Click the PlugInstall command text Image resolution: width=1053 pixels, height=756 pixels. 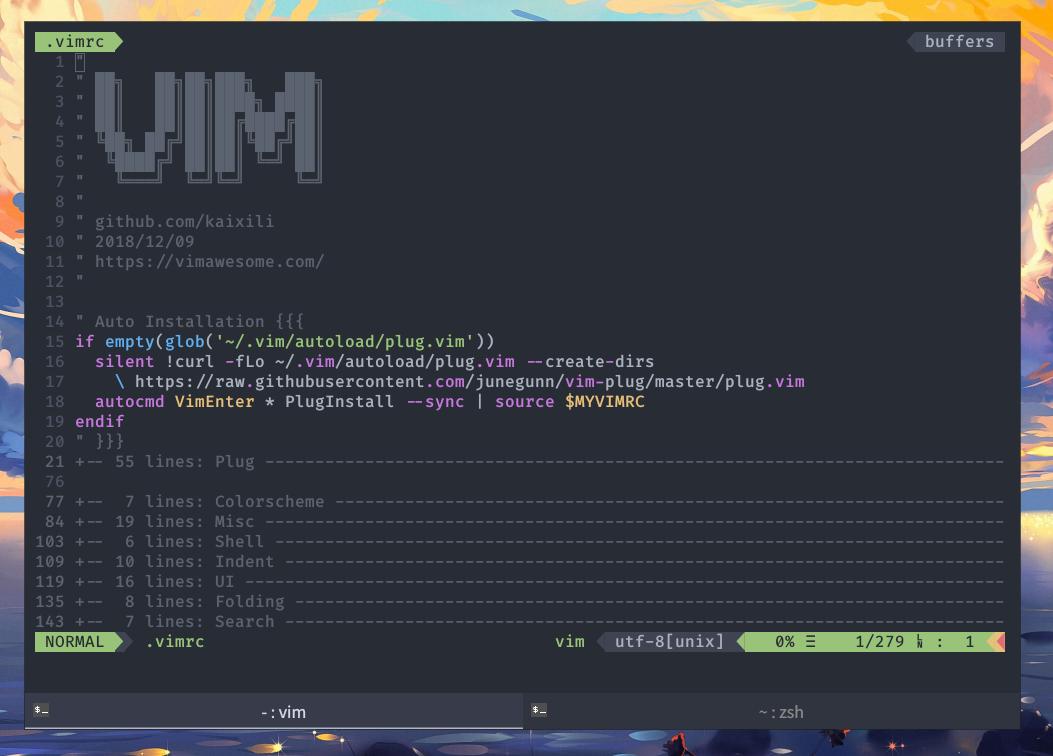pos(339,401)
